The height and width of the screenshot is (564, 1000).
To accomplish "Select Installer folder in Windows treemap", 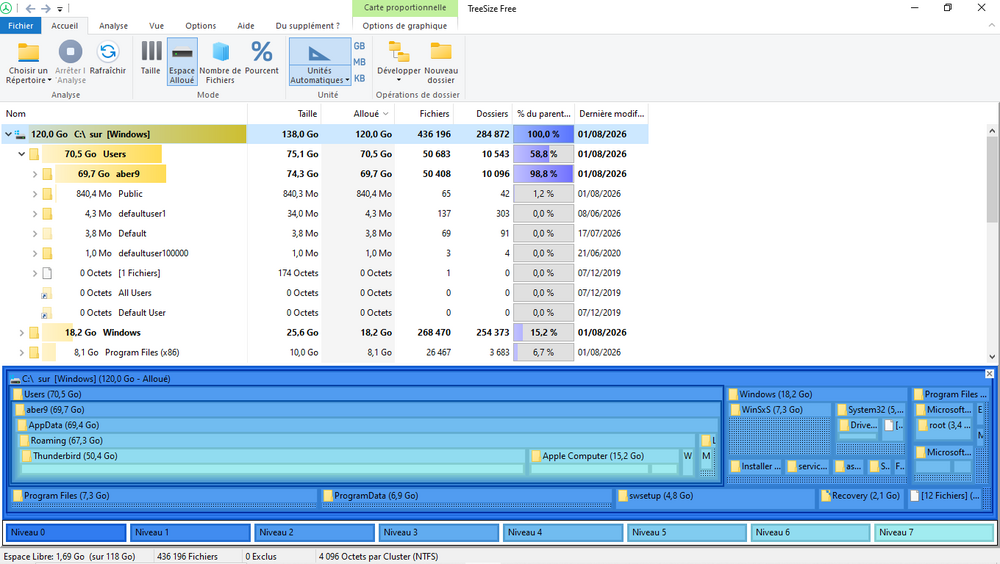I will tap(756, 466).
